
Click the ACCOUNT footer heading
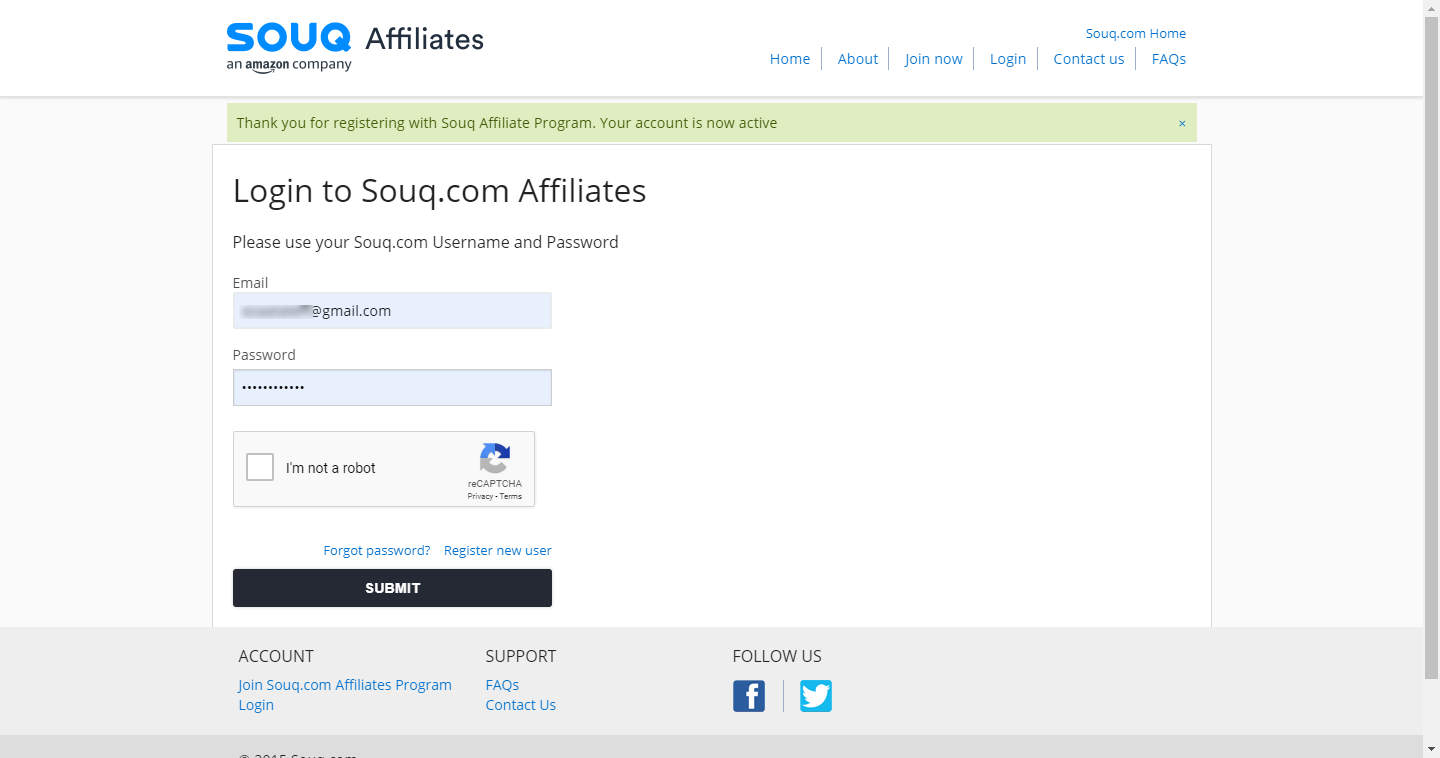[276, 656]
